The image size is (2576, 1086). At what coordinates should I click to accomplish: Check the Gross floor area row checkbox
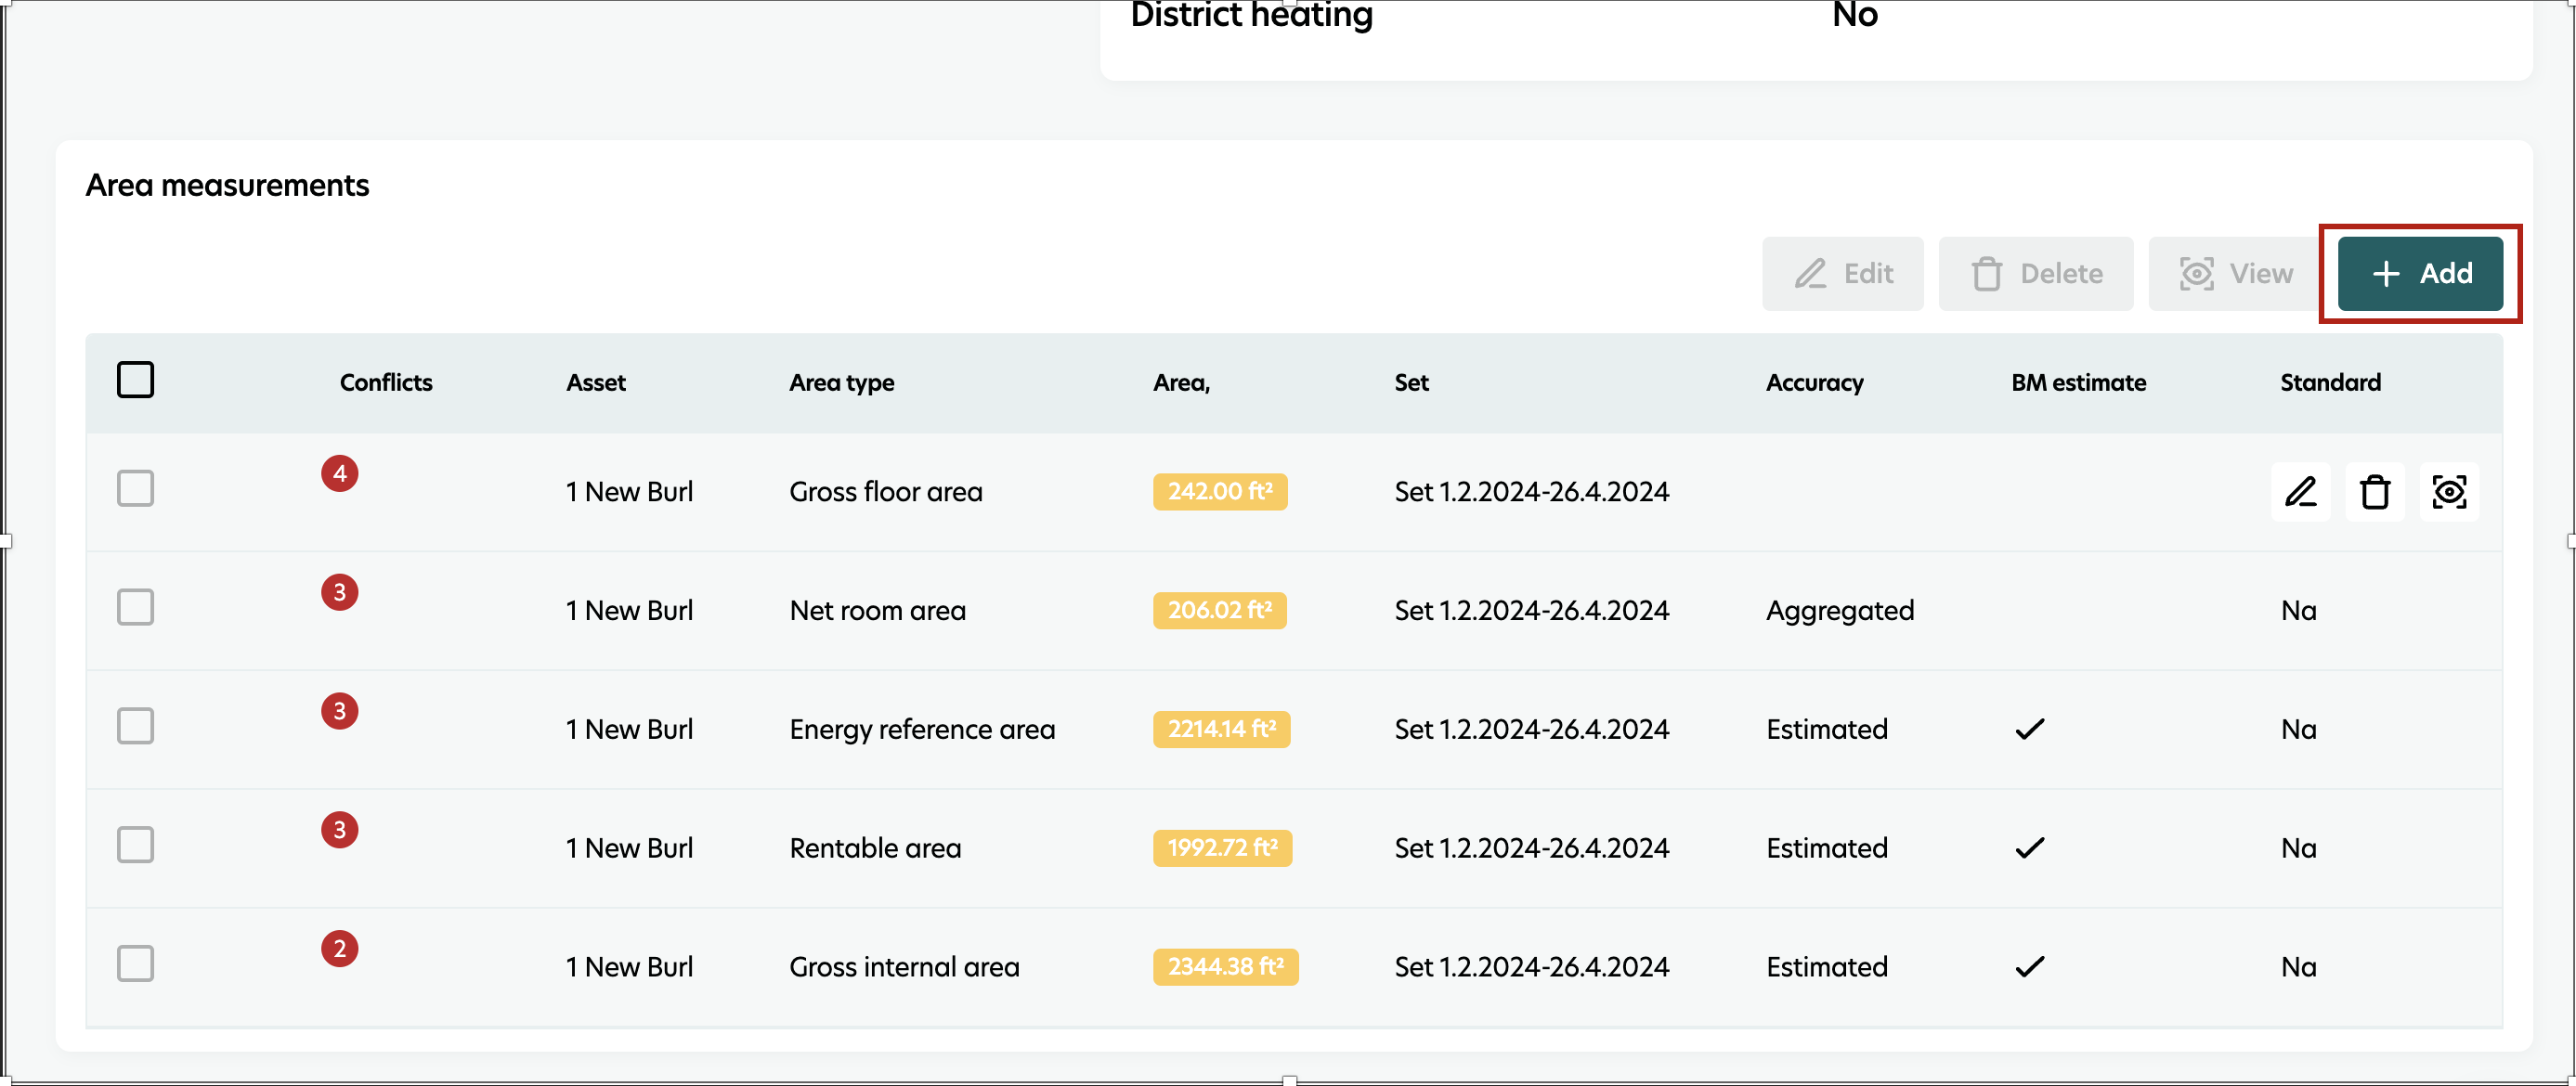point(135,489)
